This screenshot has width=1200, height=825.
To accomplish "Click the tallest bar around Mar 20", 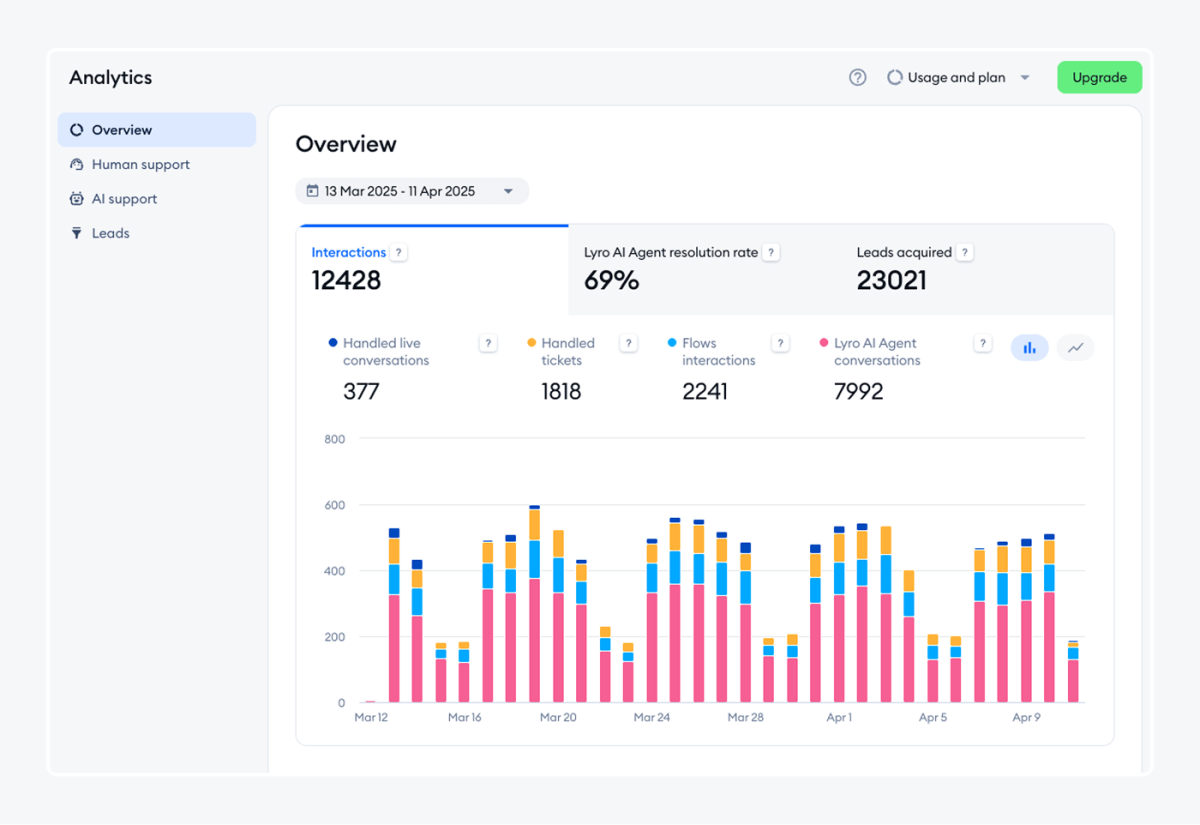I will (x=531, y=600).
